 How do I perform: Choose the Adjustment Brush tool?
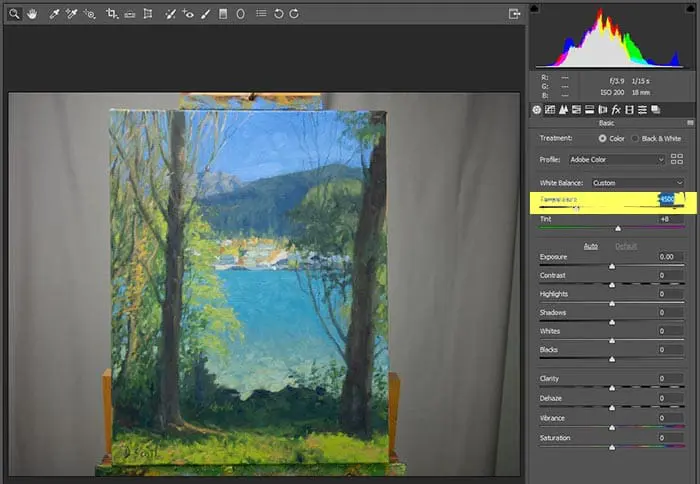(x=205, y=14)
